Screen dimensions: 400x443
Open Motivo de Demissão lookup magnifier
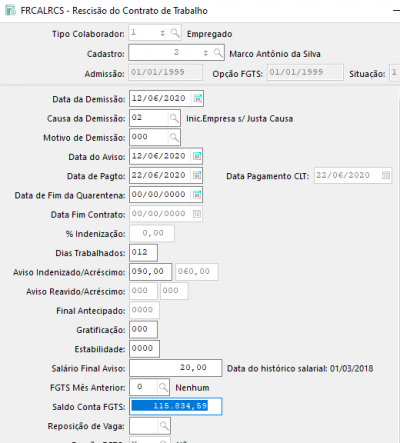174,137
